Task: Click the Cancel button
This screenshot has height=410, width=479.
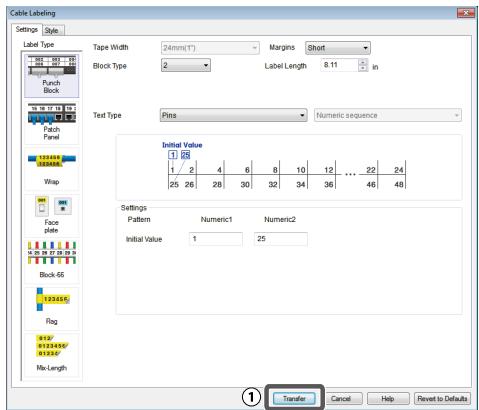Action: (x=341, y=398)
